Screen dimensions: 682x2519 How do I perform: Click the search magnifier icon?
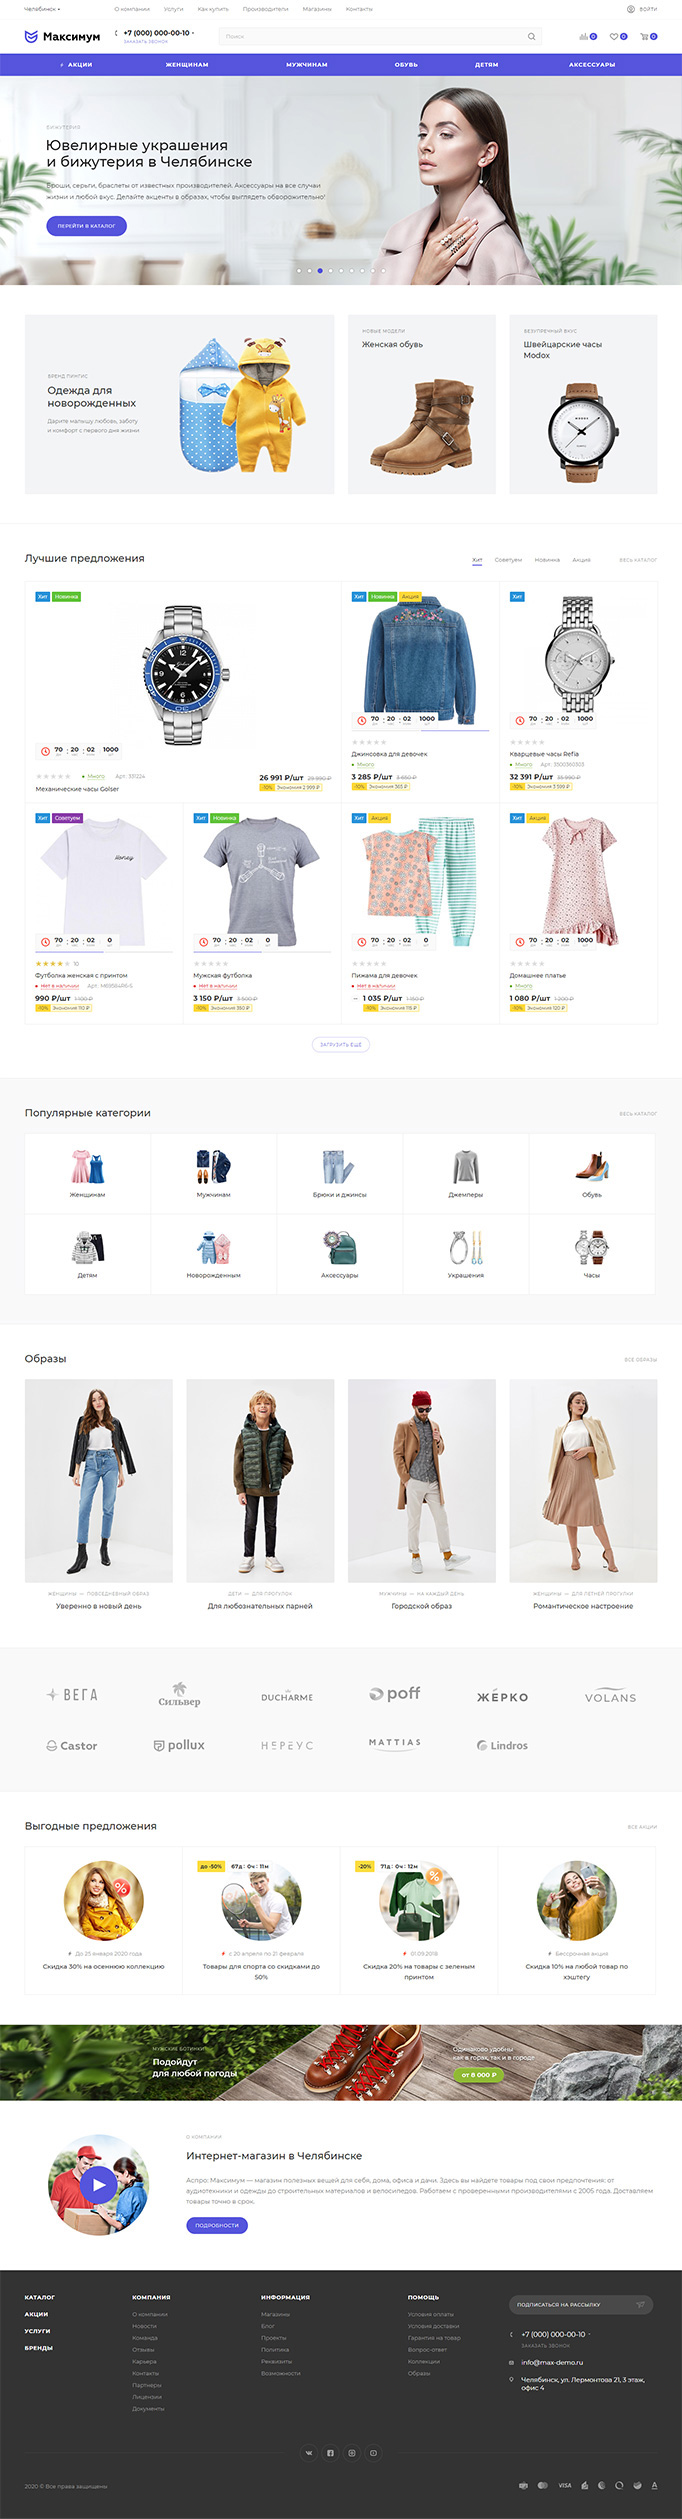click(531, 37)
